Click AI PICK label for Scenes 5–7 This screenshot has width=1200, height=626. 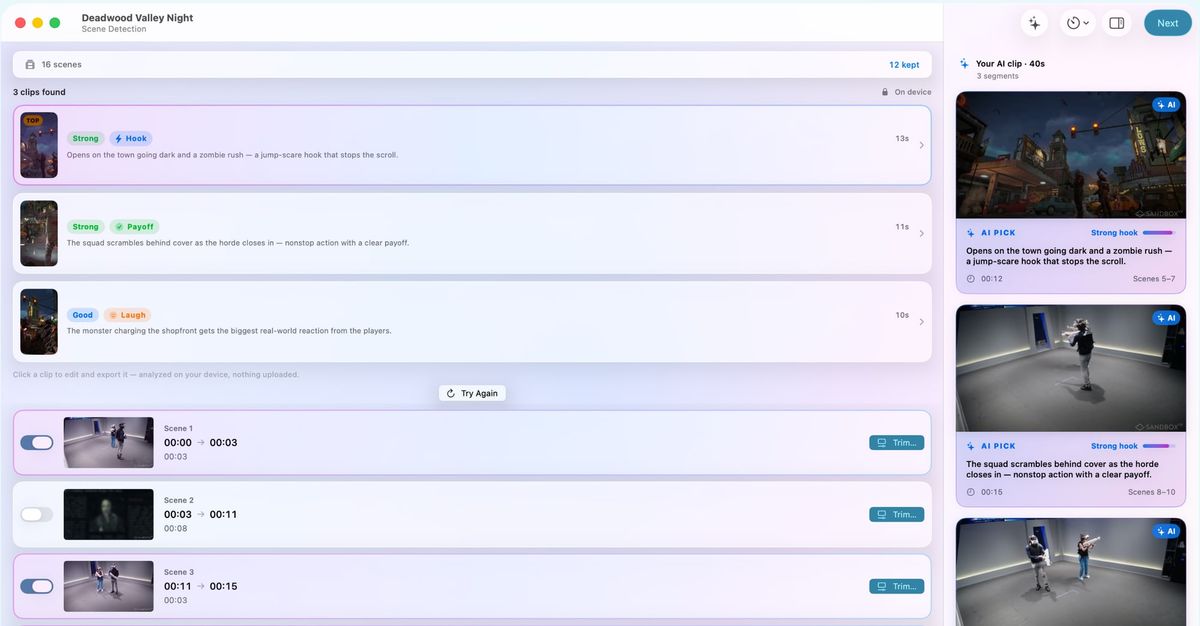click(998, 233)
